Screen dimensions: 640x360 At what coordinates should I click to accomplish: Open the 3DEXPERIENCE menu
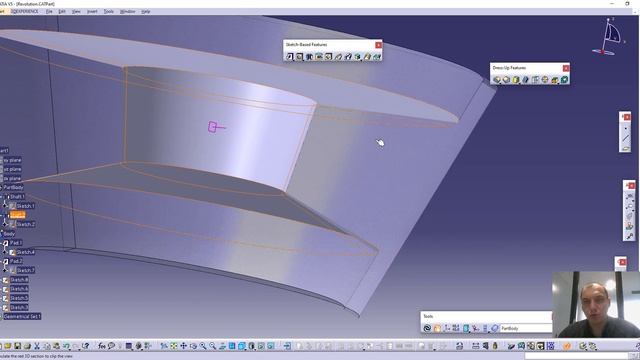point(24,11)
